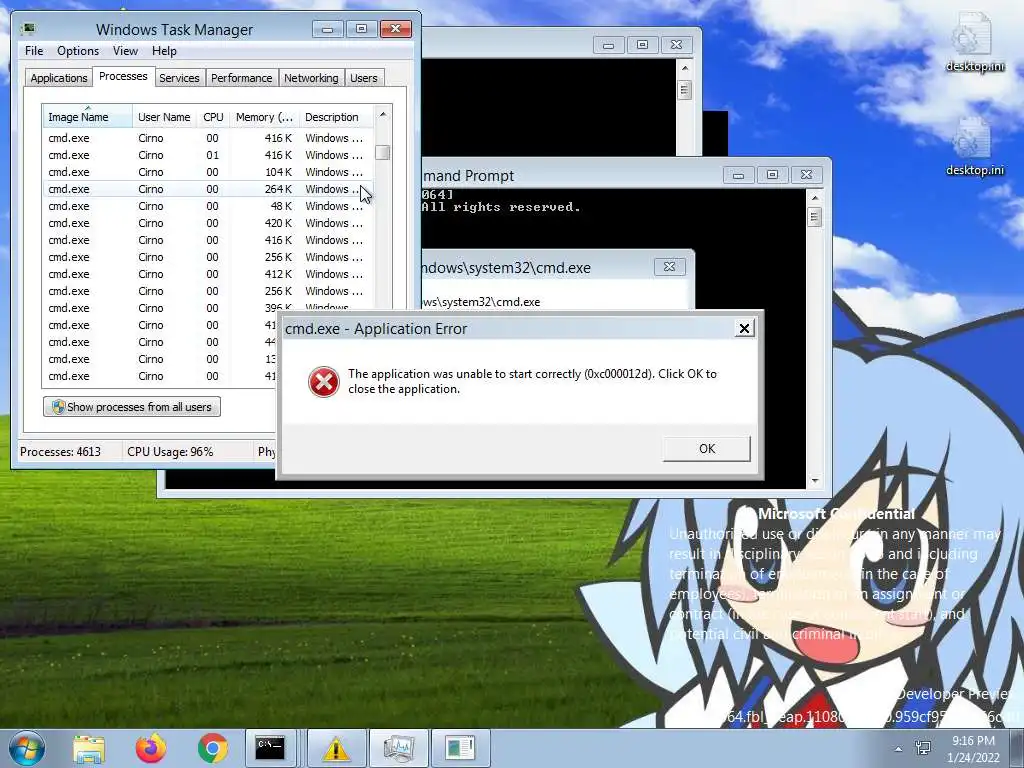Open the Windows Start orb

27,748
